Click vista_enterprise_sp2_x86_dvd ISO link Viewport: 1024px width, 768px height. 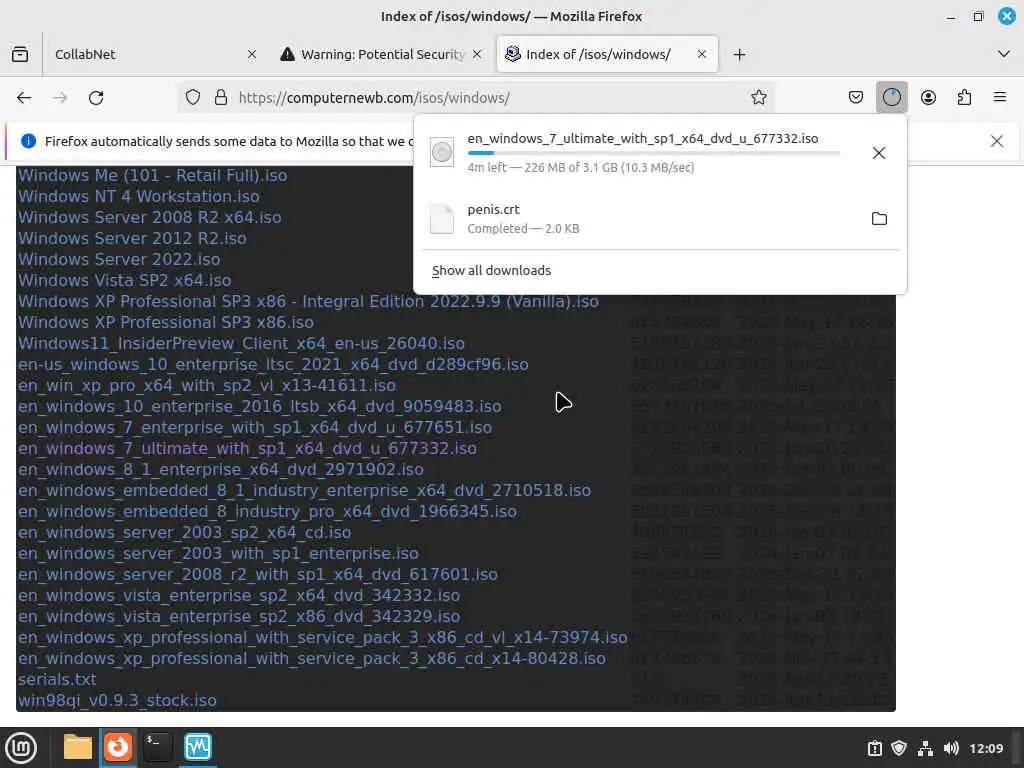[x=239, y=616]
